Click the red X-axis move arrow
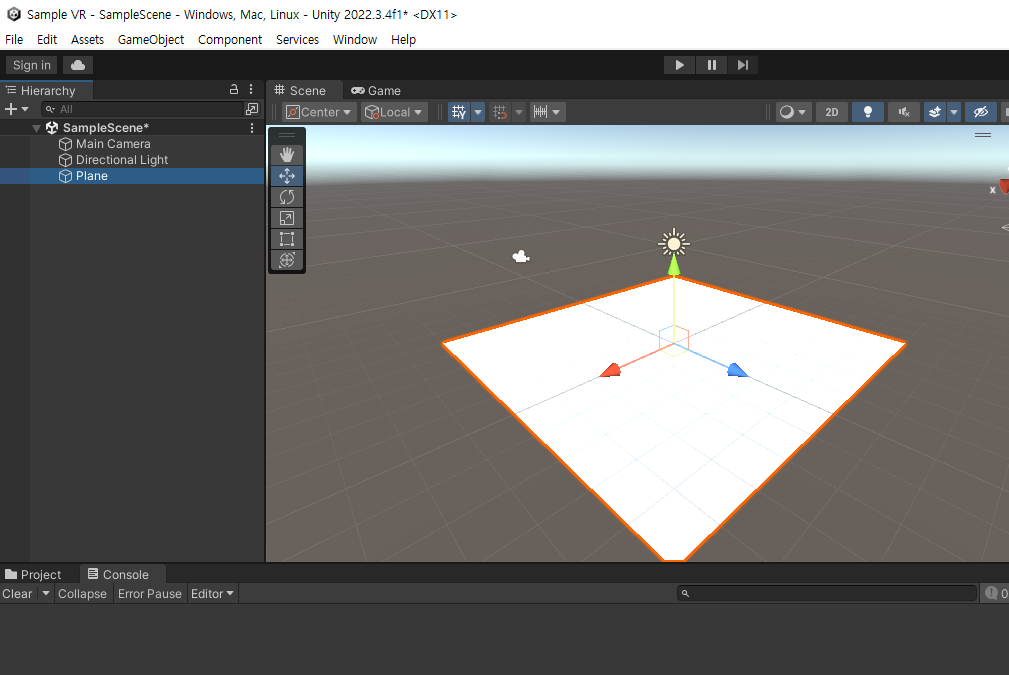The image size is (1009, 675). coord(610,370)
